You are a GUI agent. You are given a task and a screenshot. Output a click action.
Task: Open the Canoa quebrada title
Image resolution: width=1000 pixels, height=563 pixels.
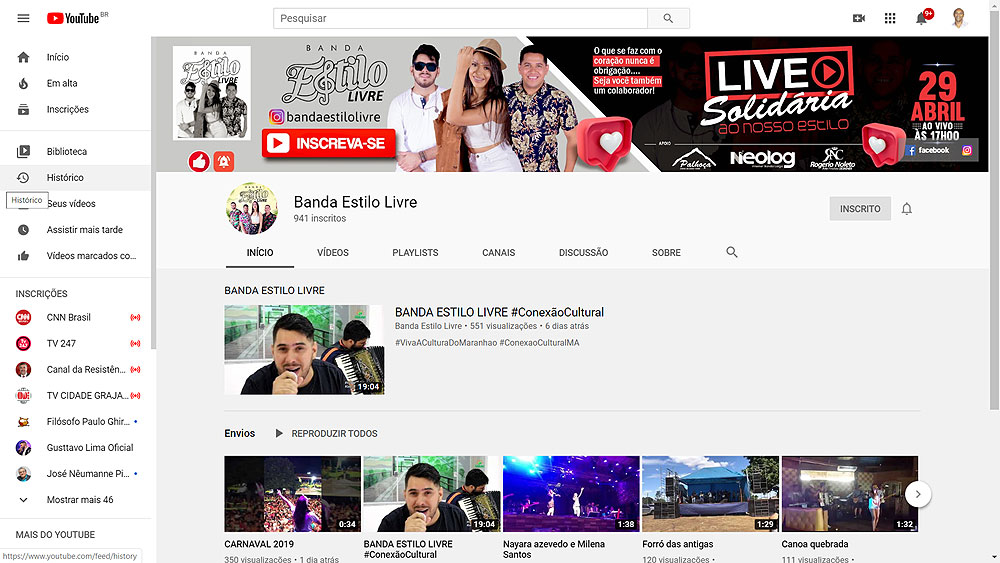(x=815, y=544)
